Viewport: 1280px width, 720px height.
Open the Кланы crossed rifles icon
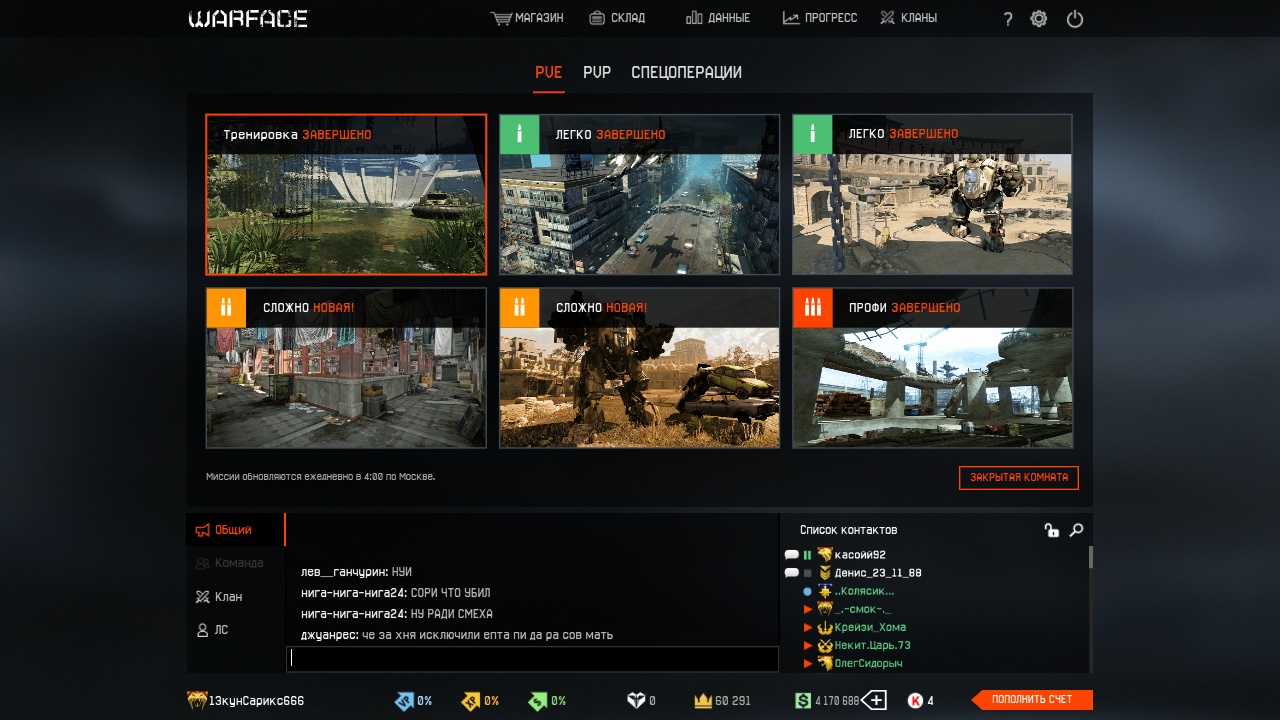click(x=887, y=18)
